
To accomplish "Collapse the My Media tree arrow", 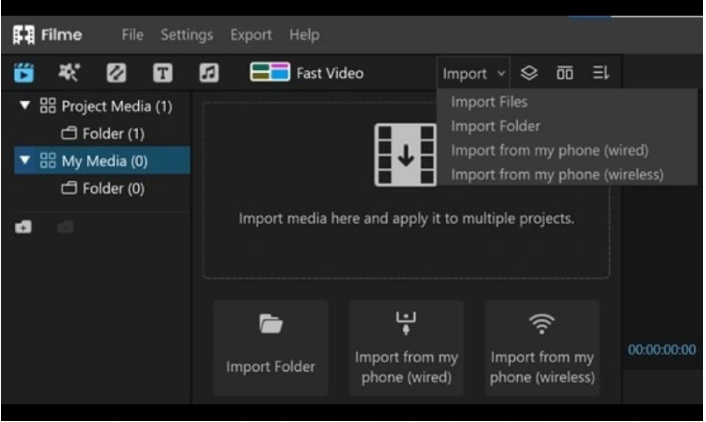I will click(25, 160).
